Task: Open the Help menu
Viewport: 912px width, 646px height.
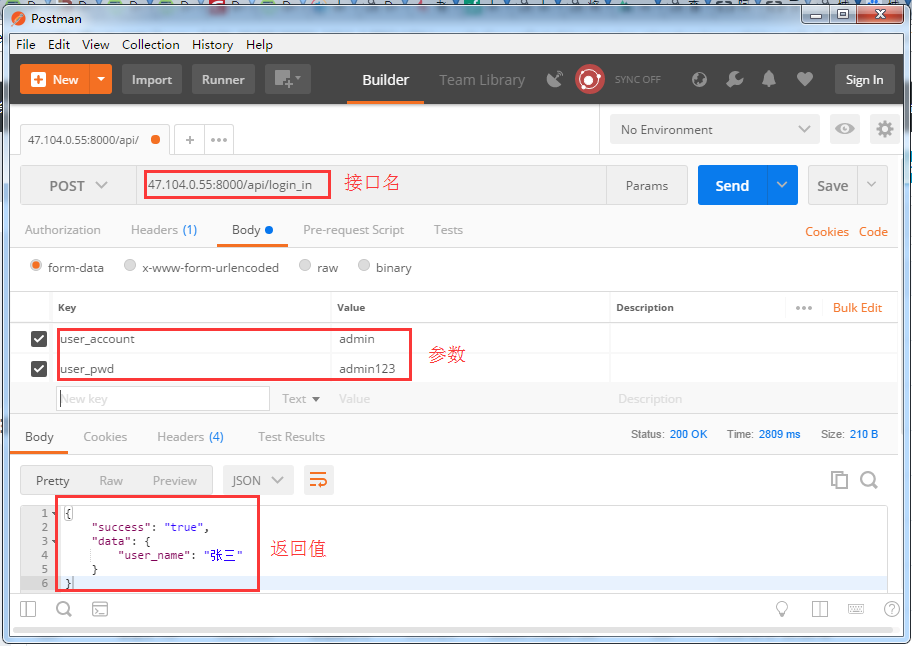Action: point(259,44)
